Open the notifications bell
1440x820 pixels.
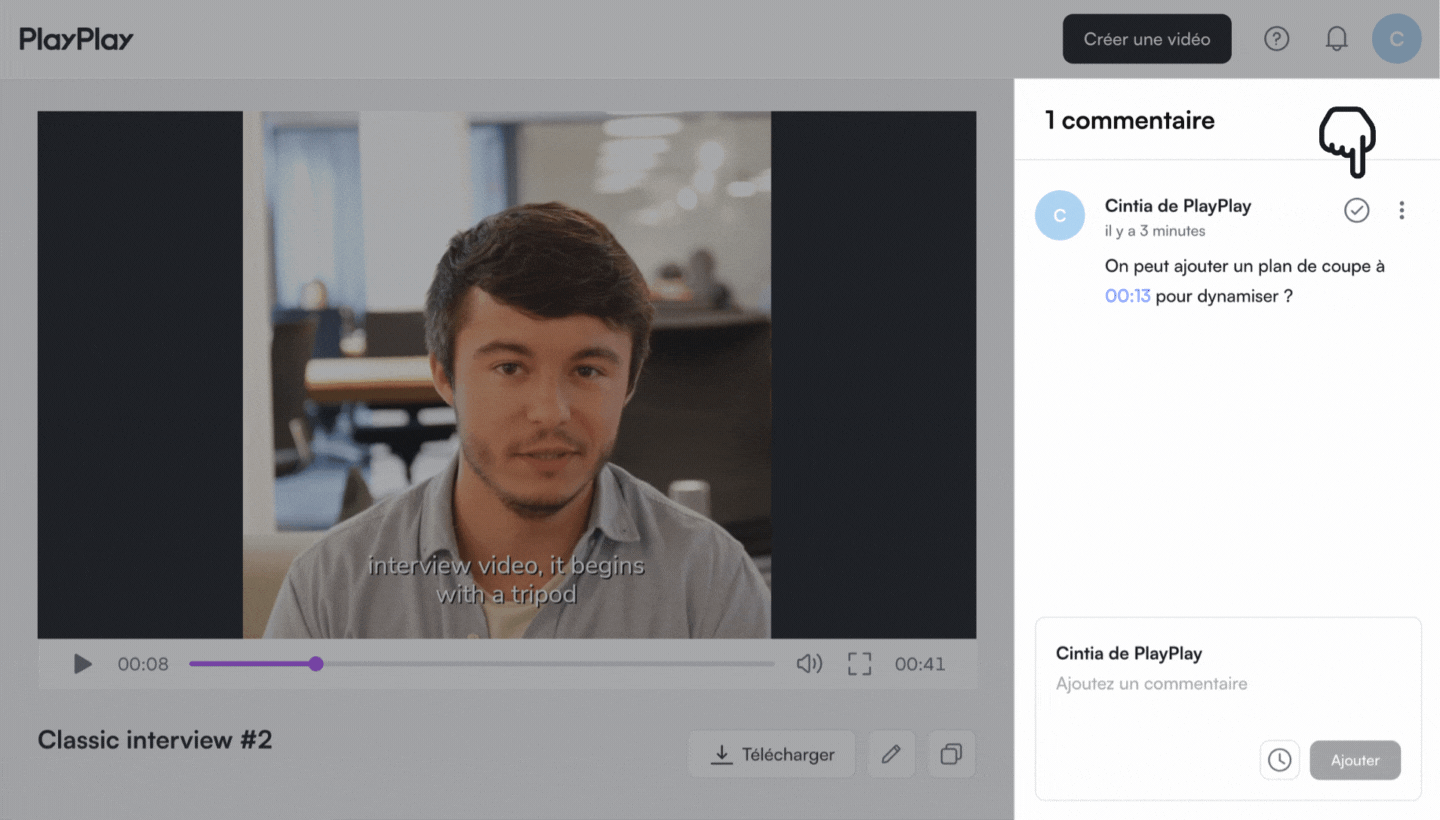pos(1336,39)
